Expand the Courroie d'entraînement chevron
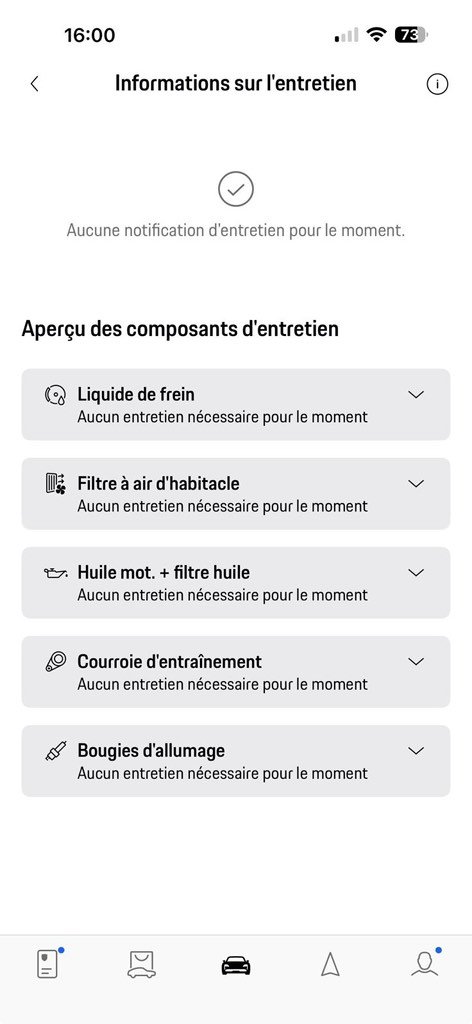Screen dimensions: 472x1024 pos(416,662)
